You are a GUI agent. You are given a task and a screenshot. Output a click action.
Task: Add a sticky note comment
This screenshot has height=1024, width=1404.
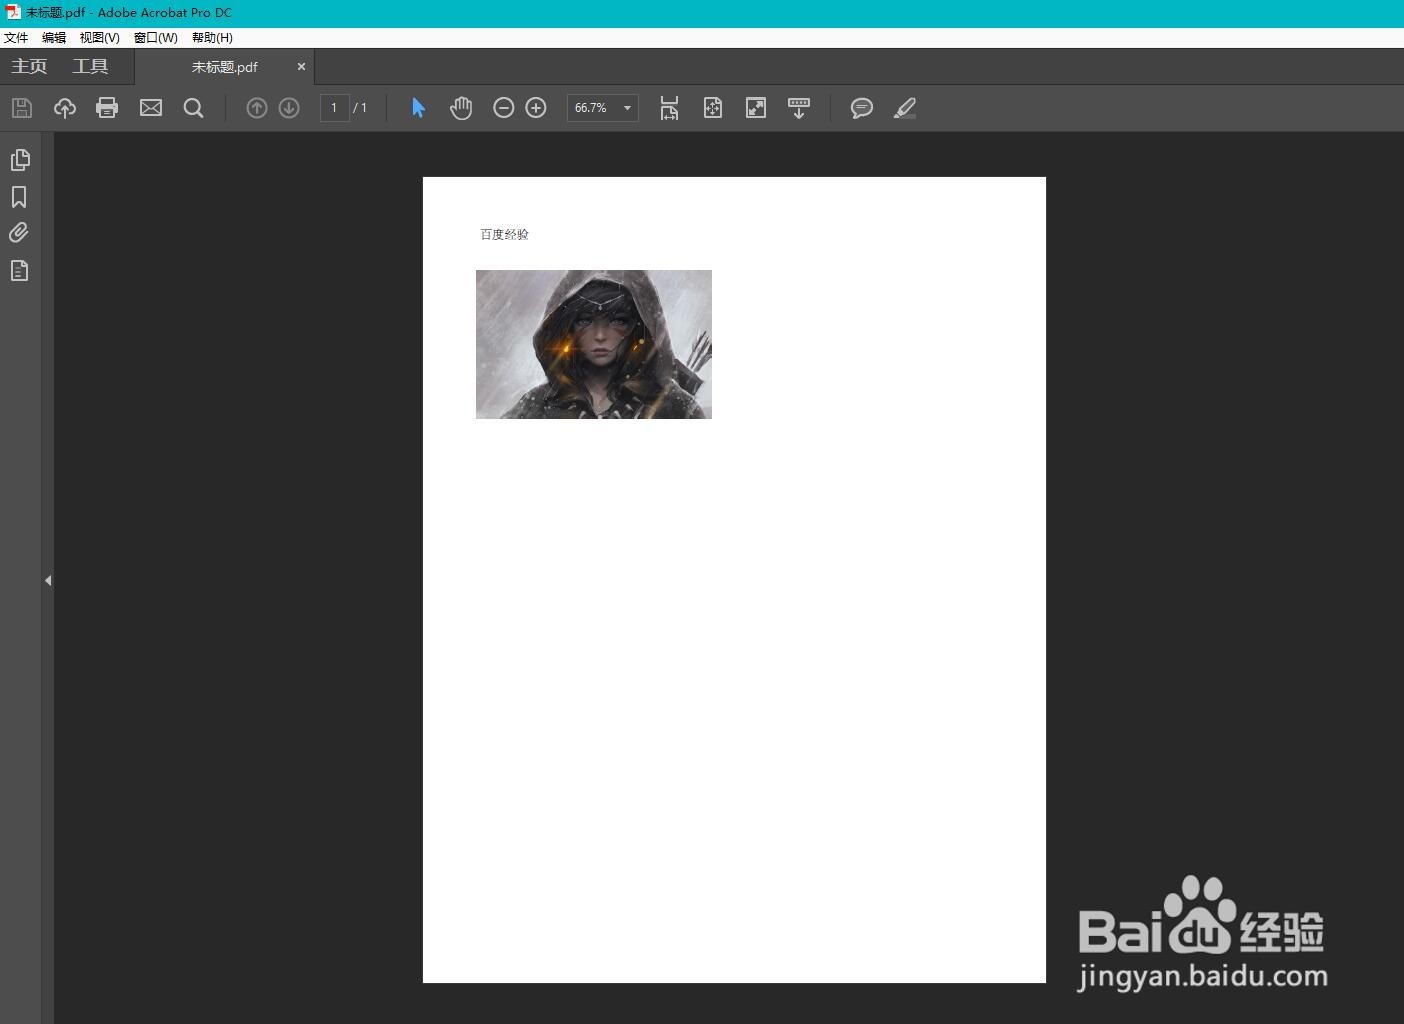click(x=862, y=108)
